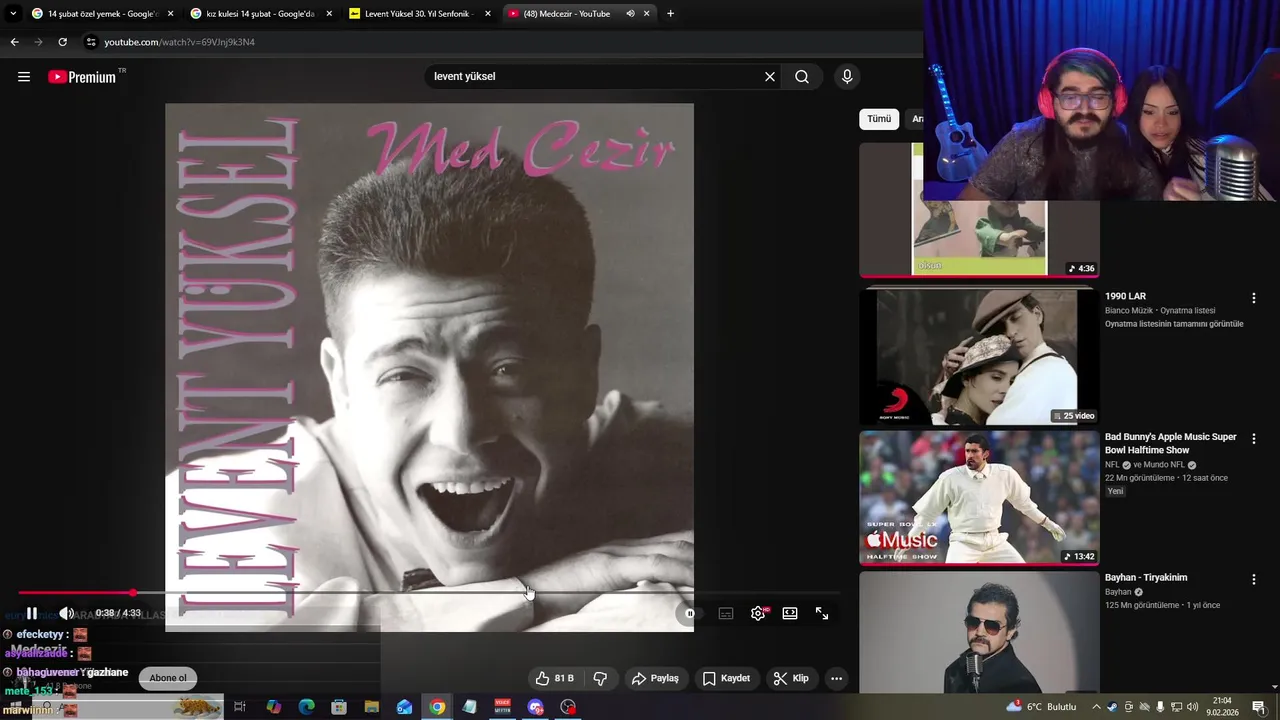The image size is (1280, 720).
Task: Open the 4:36 suggested video thumbnail
Action: tap(979, 238)
